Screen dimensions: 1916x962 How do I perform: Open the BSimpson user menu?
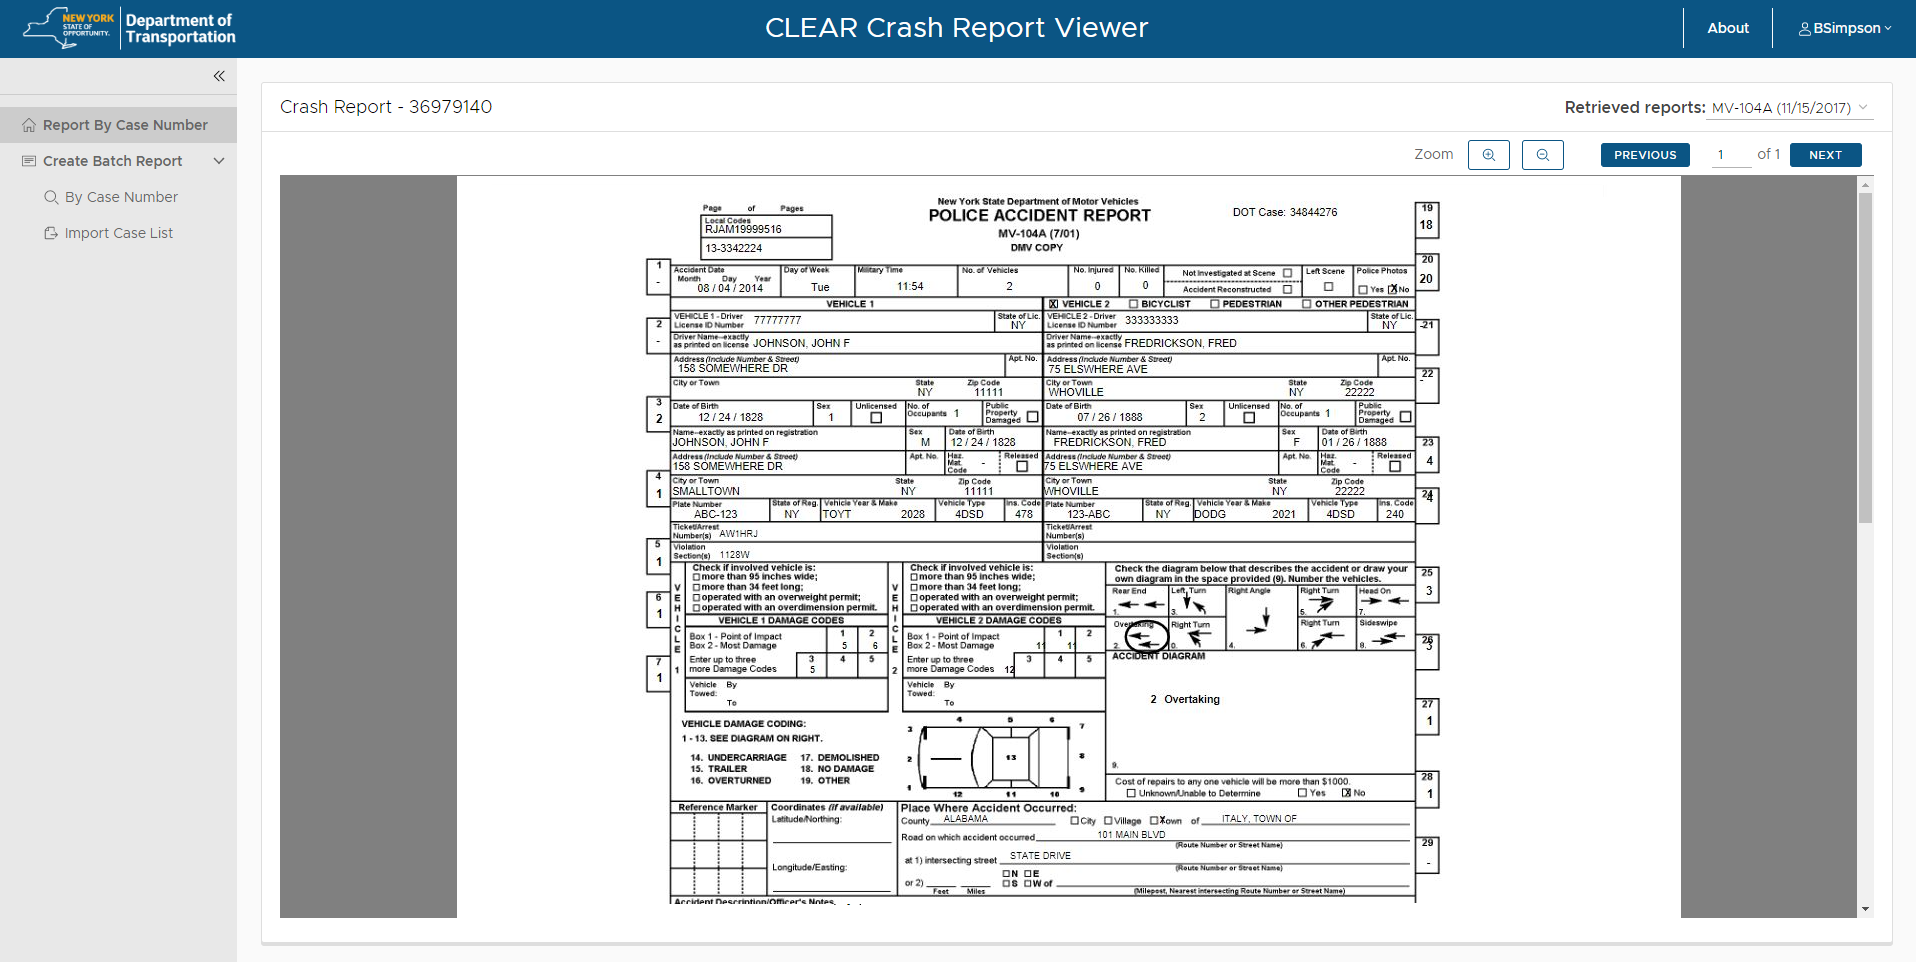[x=1845, y=28]
